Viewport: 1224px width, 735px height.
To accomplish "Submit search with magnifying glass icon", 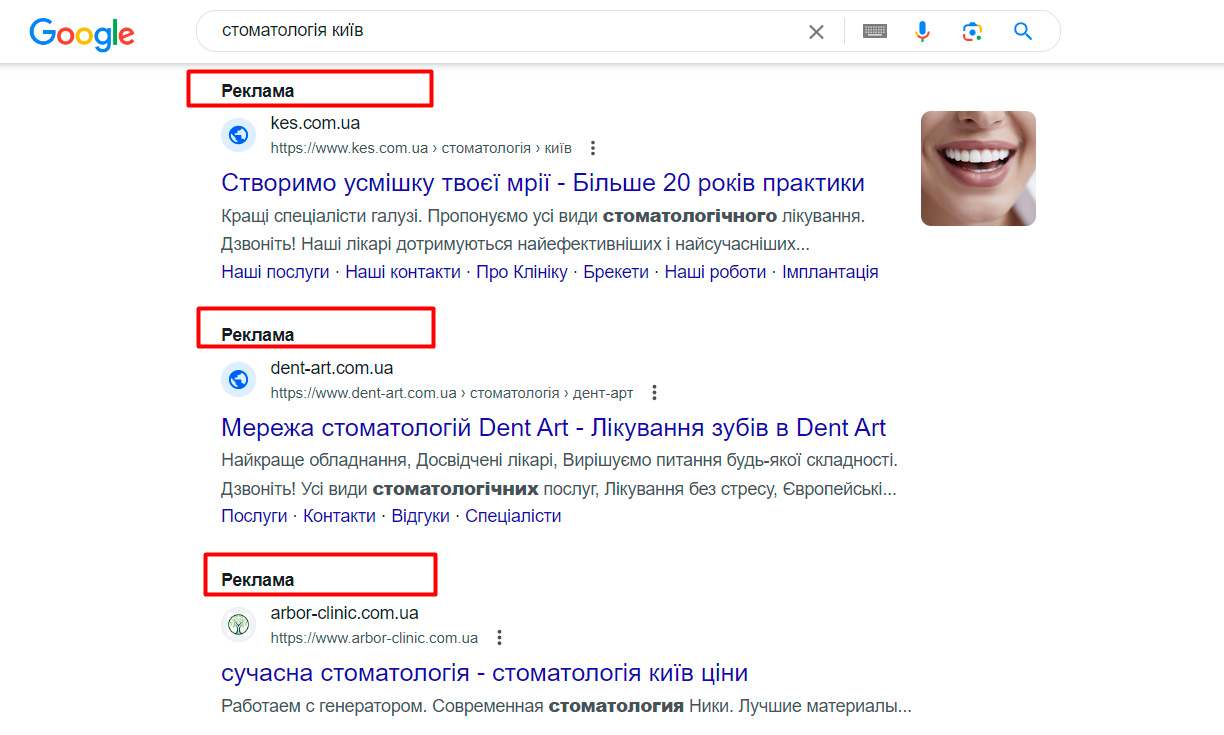I will [1022, 32].
